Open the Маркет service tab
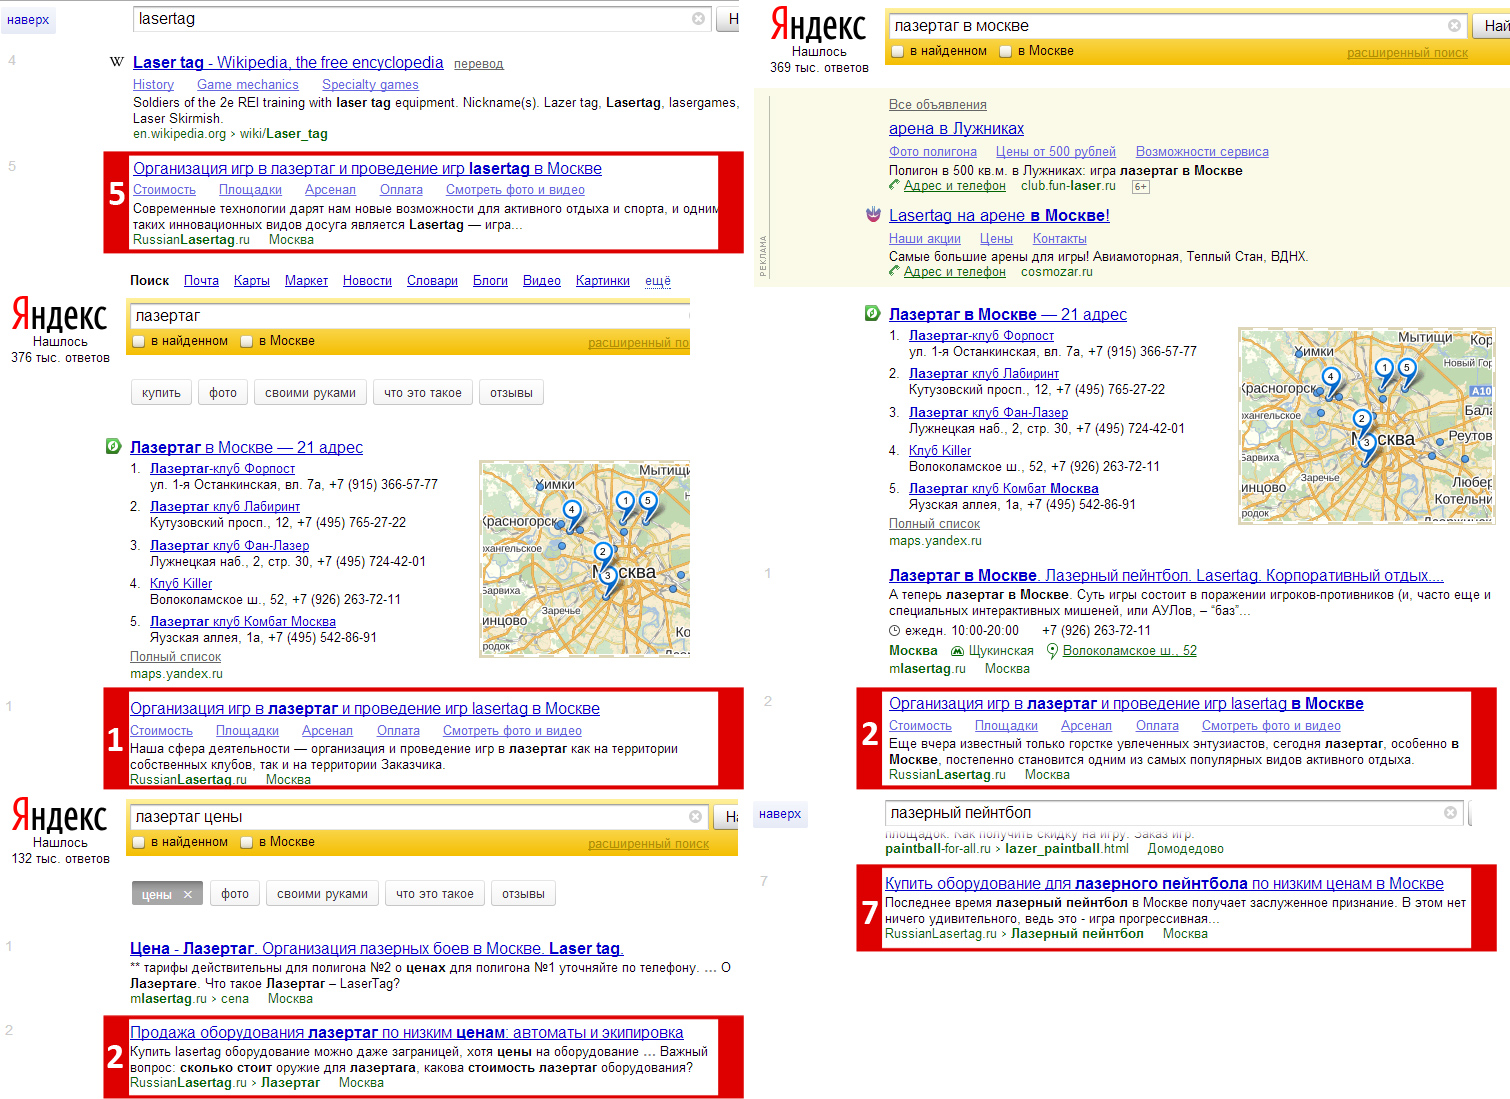The height and width of the screenshot is (1099, 1510). click(x=306, y=281)
